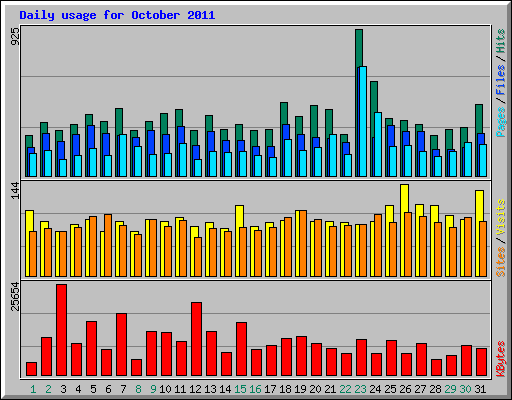
Task: Select the "25654" axis value
Action: click(x=15, y=297)
